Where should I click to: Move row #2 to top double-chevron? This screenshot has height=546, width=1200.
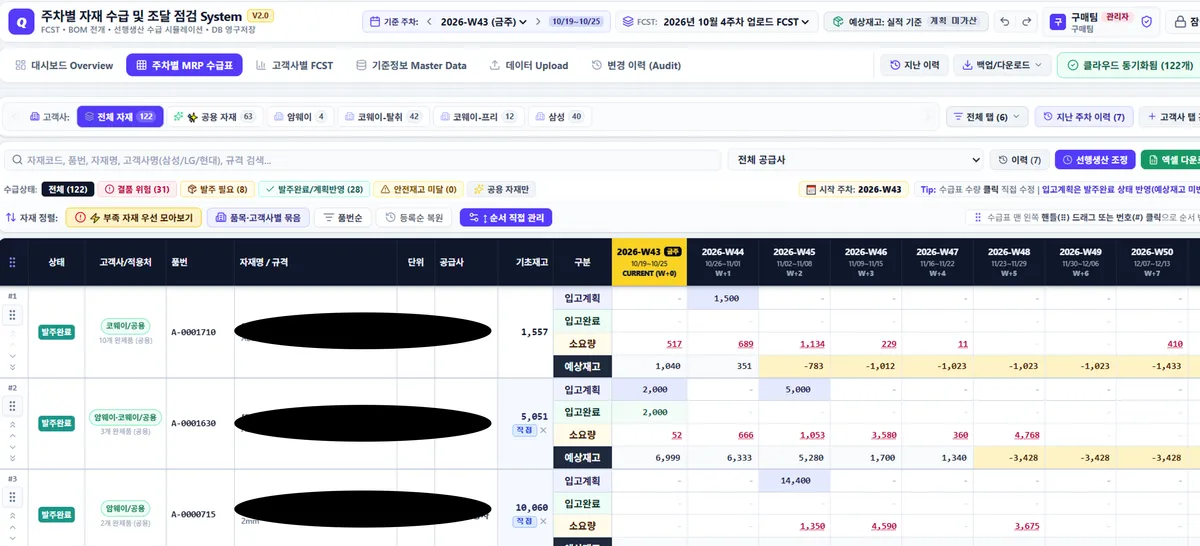coord(13,424)
